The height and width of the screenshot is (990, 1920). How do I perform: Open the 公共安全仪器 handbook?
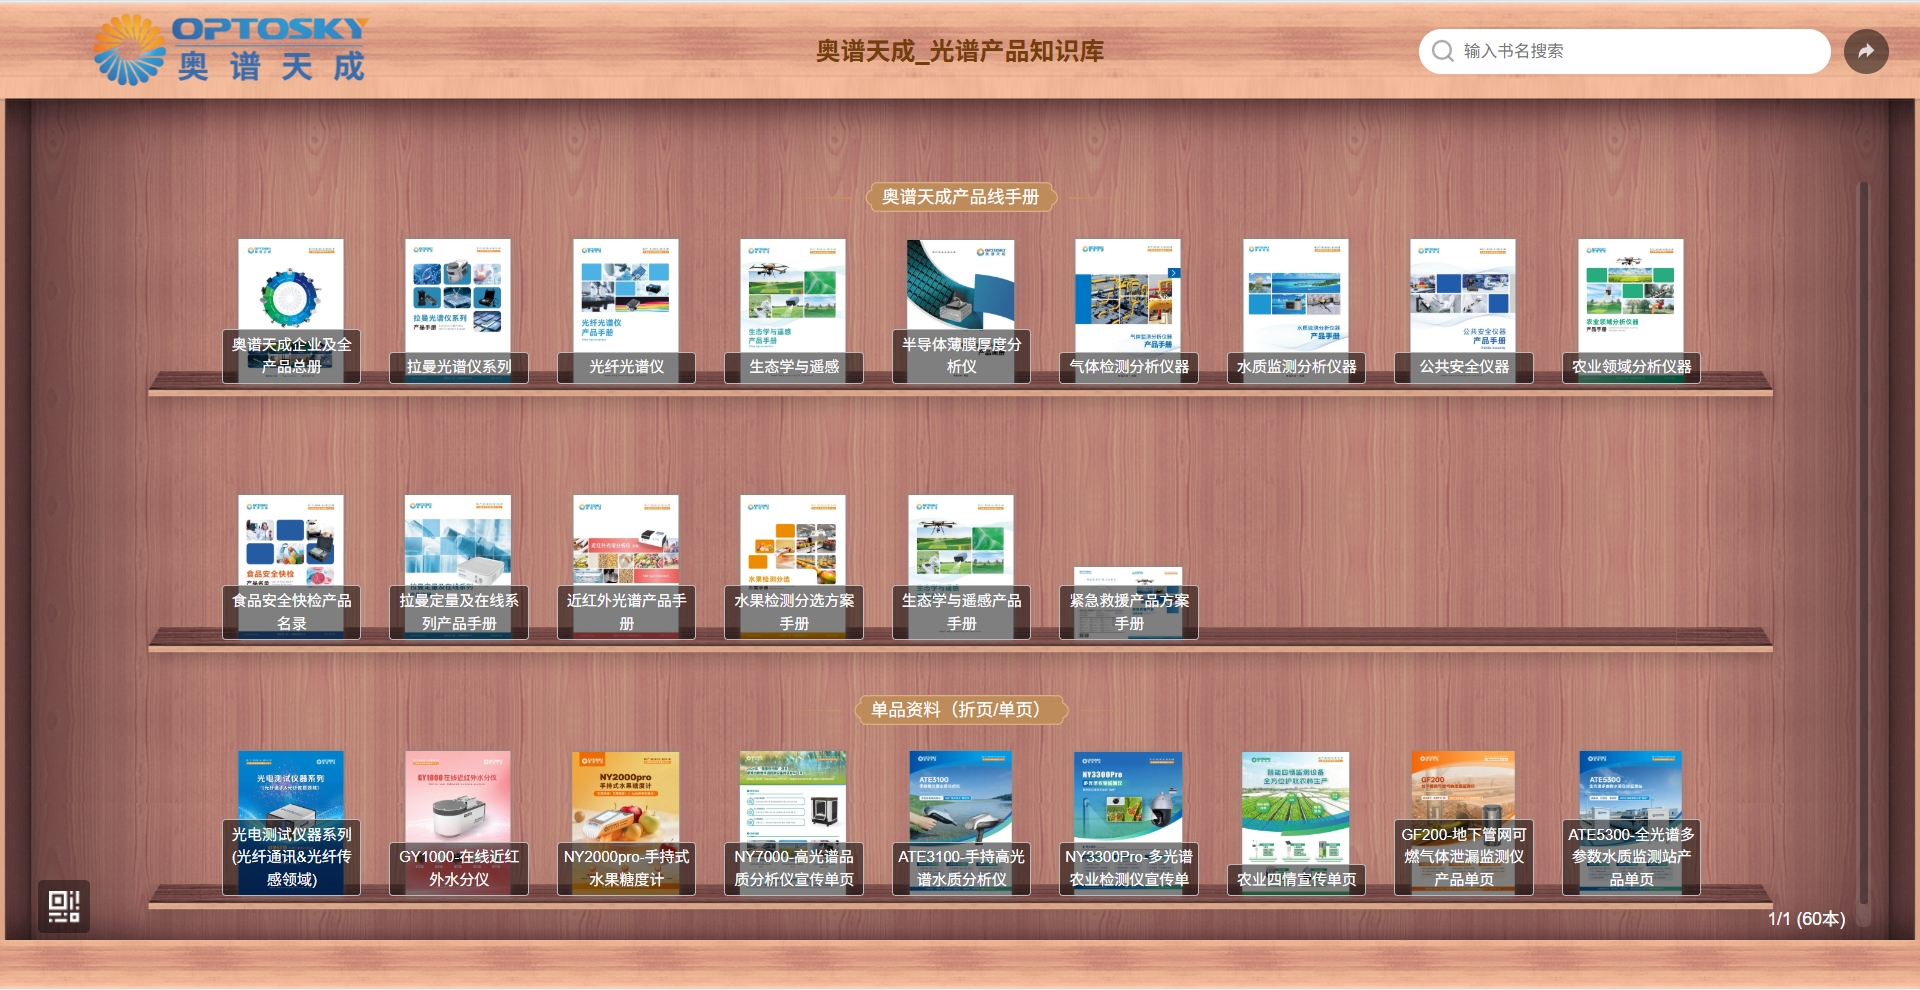click(x=1463, y=310)
